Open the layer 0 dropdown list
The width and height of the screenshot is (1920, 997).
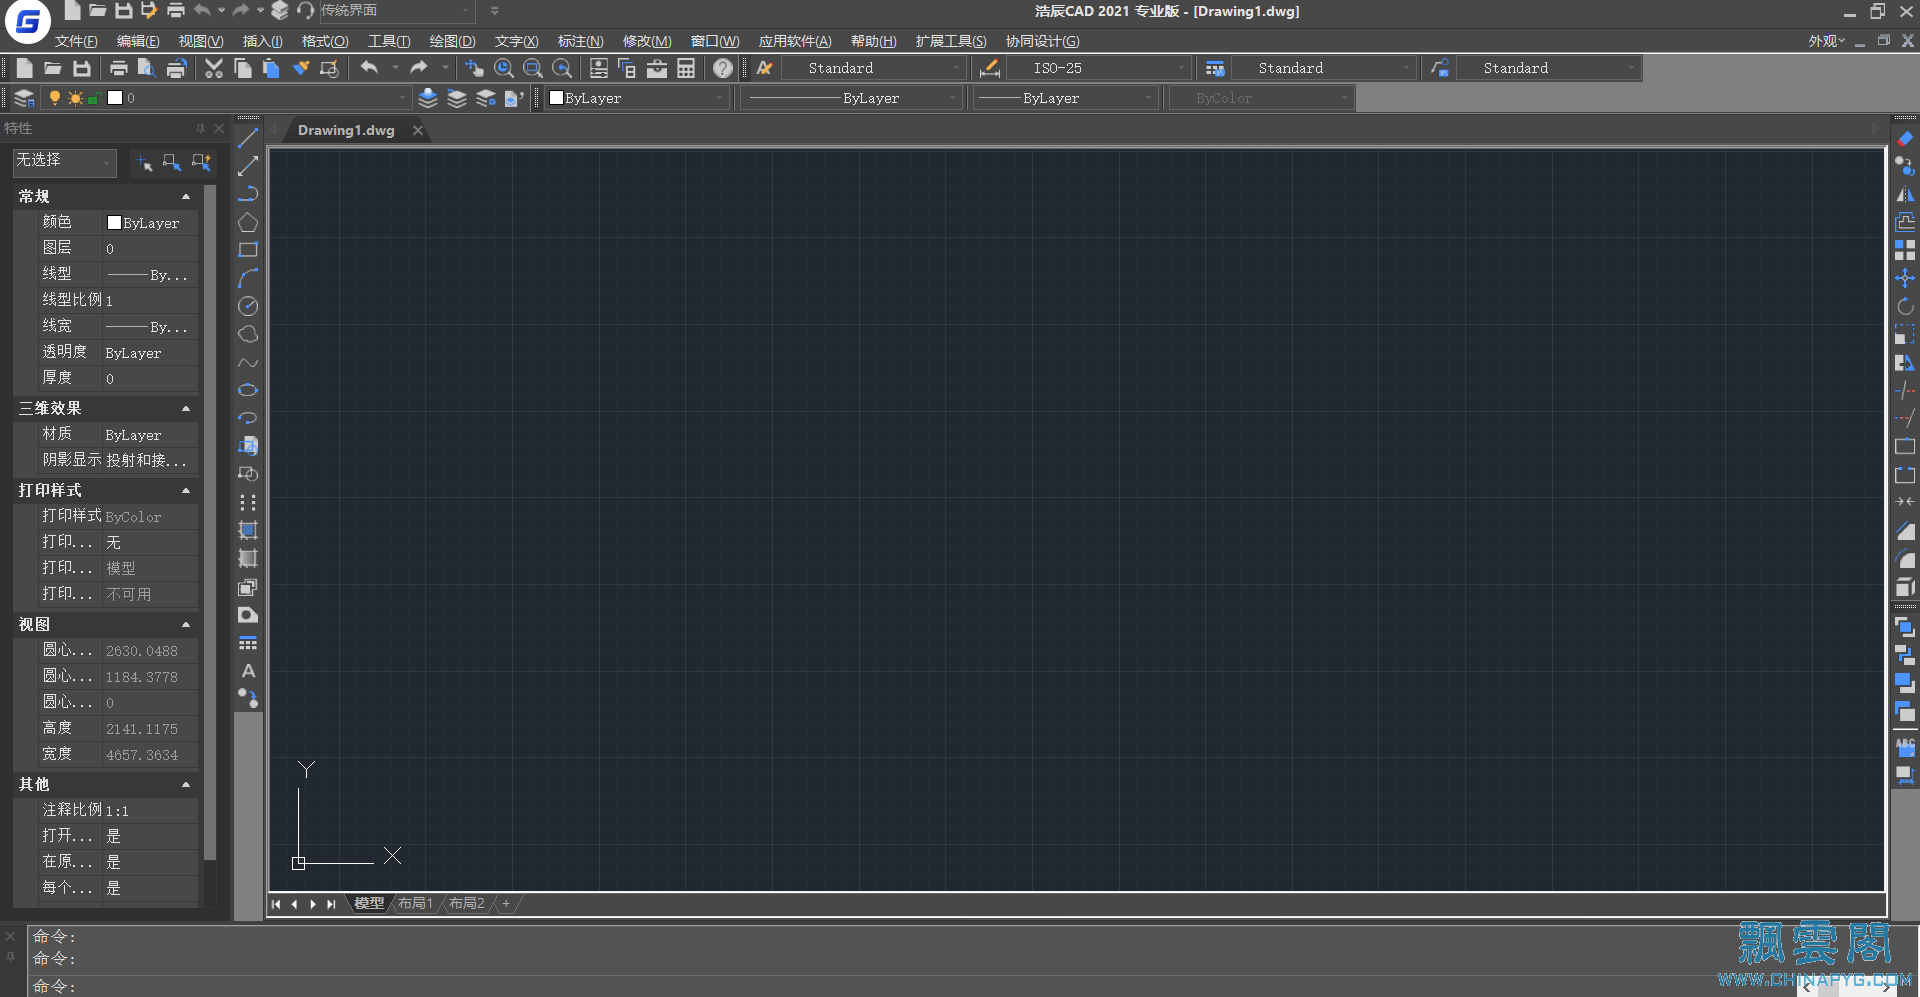click(x=259, y=98)
